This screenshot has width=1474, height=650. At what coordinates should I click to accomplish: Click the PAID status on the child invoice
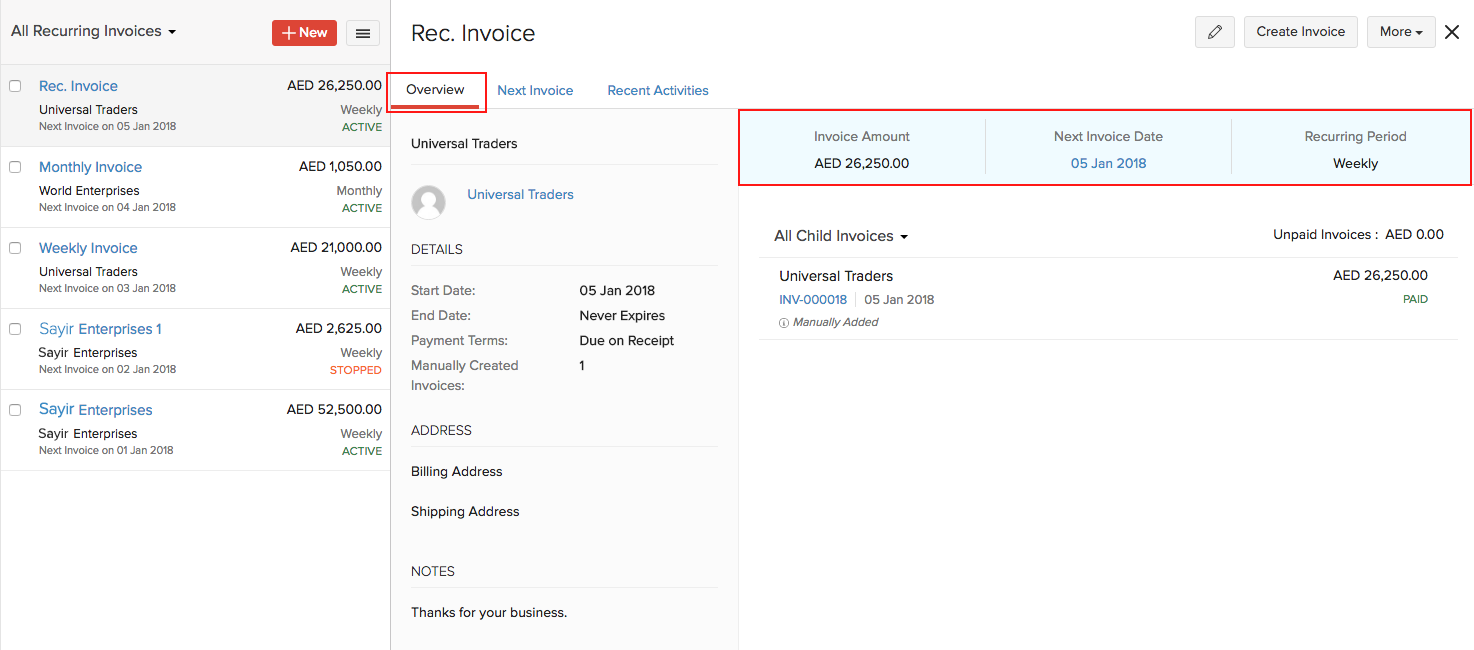point(1415,299)
